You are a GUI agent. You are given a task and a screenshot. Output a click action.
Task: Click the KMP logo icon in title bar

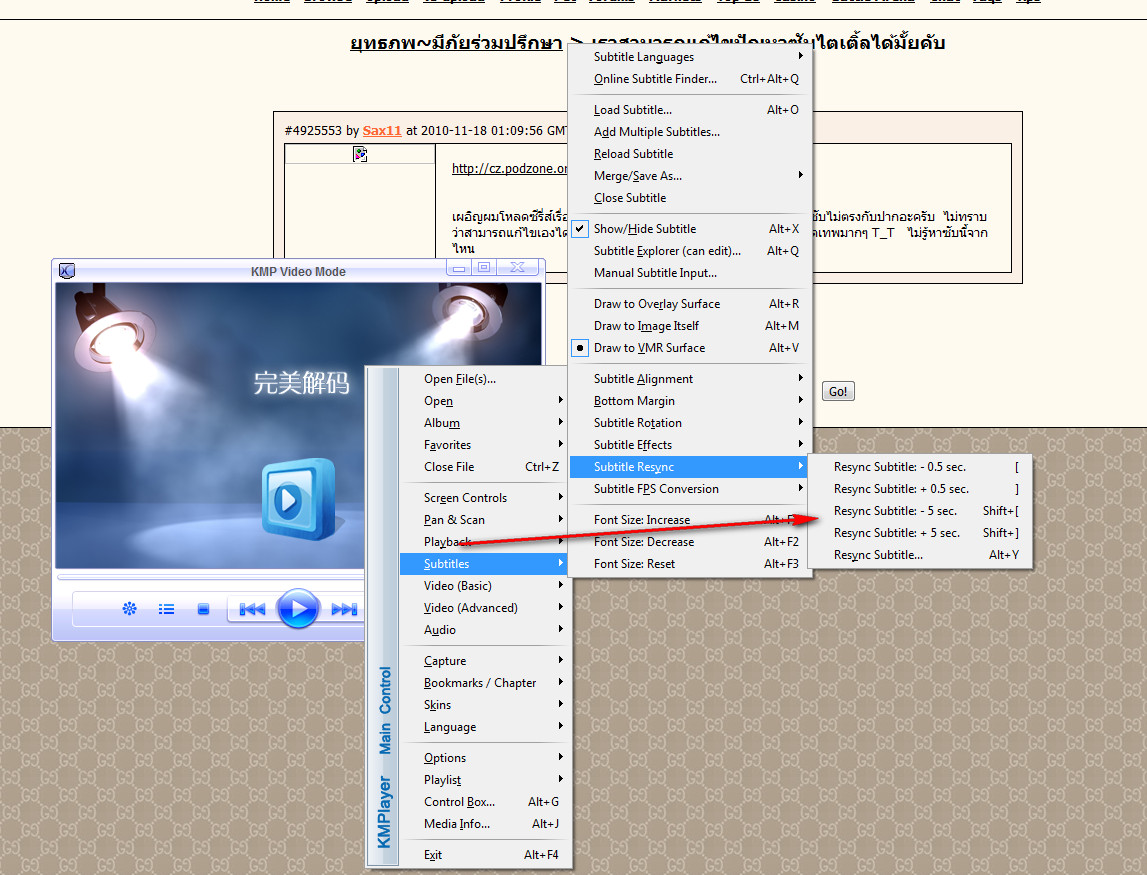pos(67,271)
